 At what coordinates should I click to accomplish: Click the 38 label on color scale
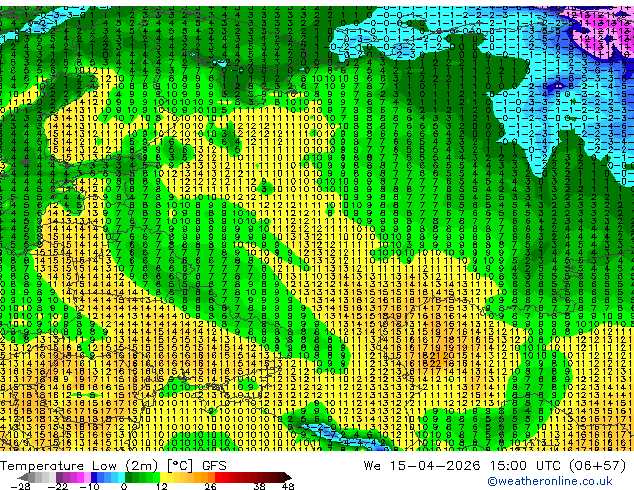point(259,486)
